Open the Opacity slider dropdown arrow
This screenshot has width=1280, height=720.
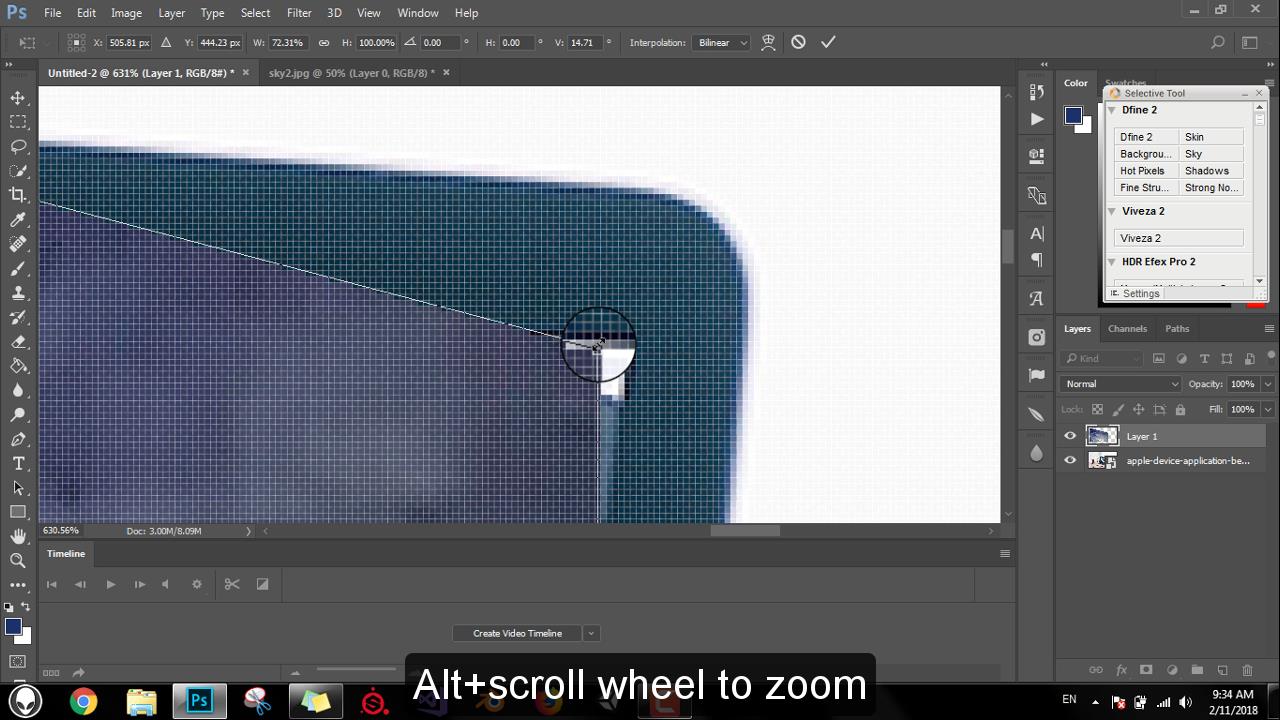[1268, 384]
